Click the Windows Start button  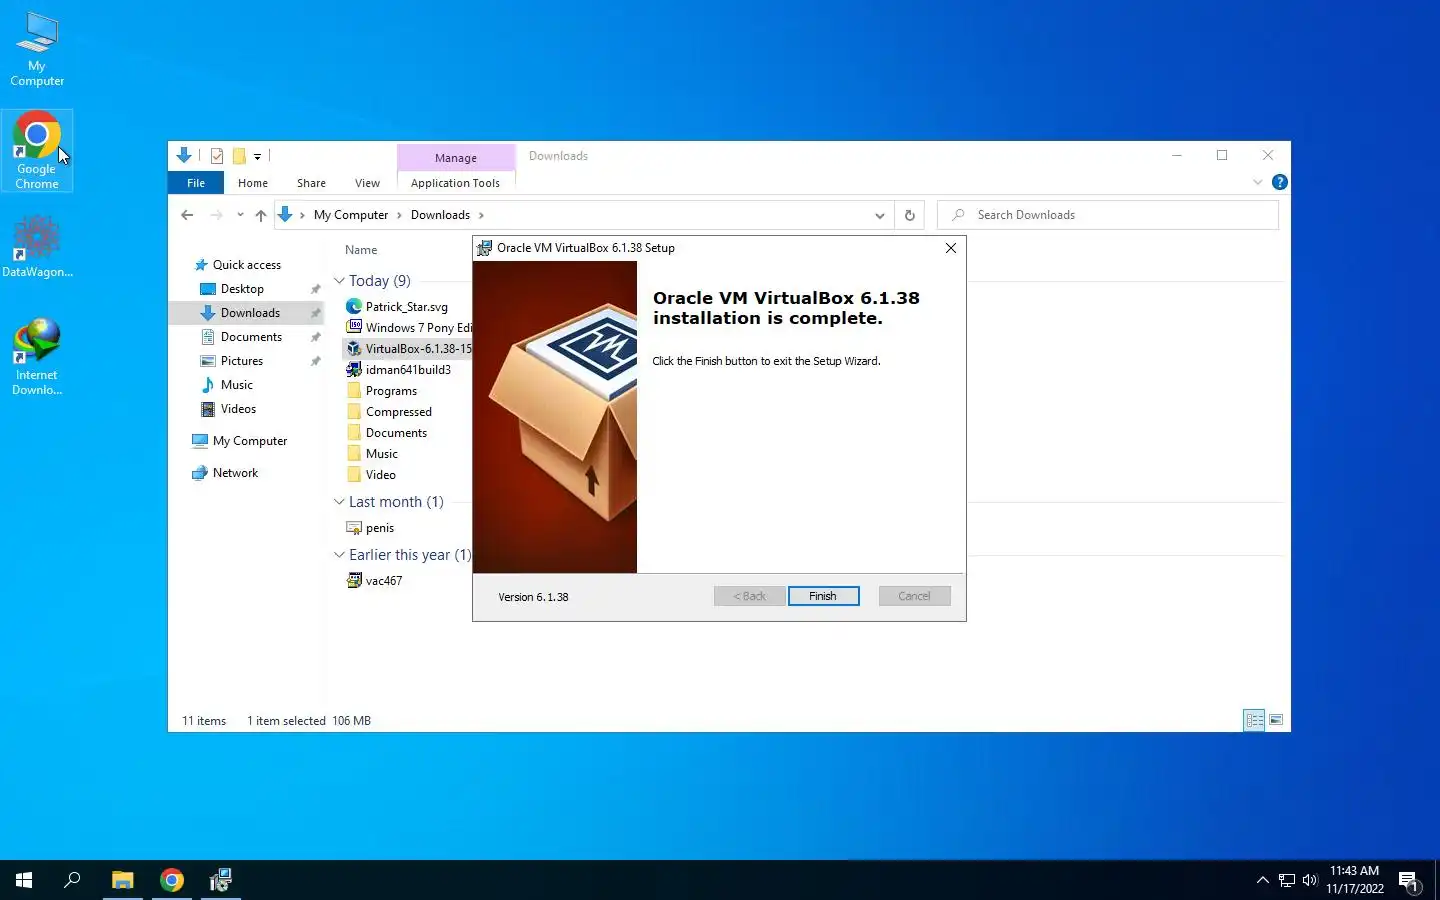[24, 880]
